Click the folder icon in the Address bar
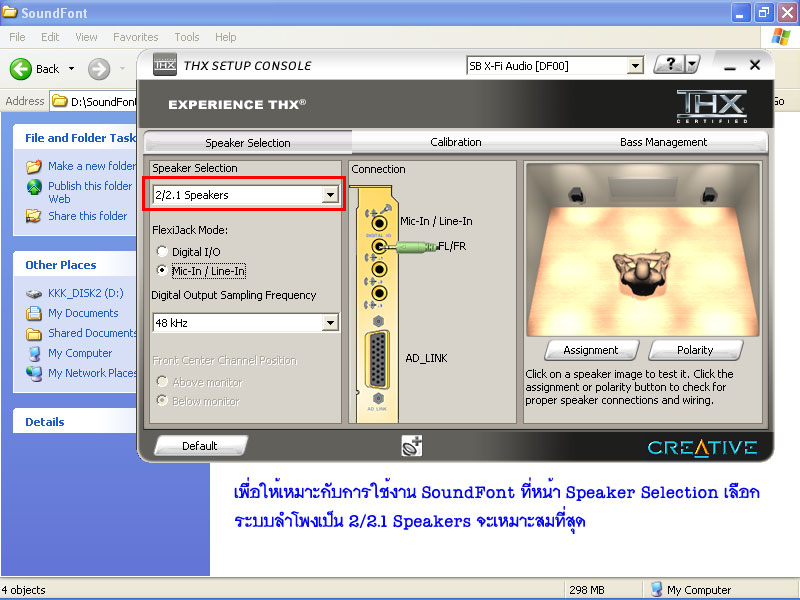The width and height of the screenshot is (800, 600). coord(60,101)
